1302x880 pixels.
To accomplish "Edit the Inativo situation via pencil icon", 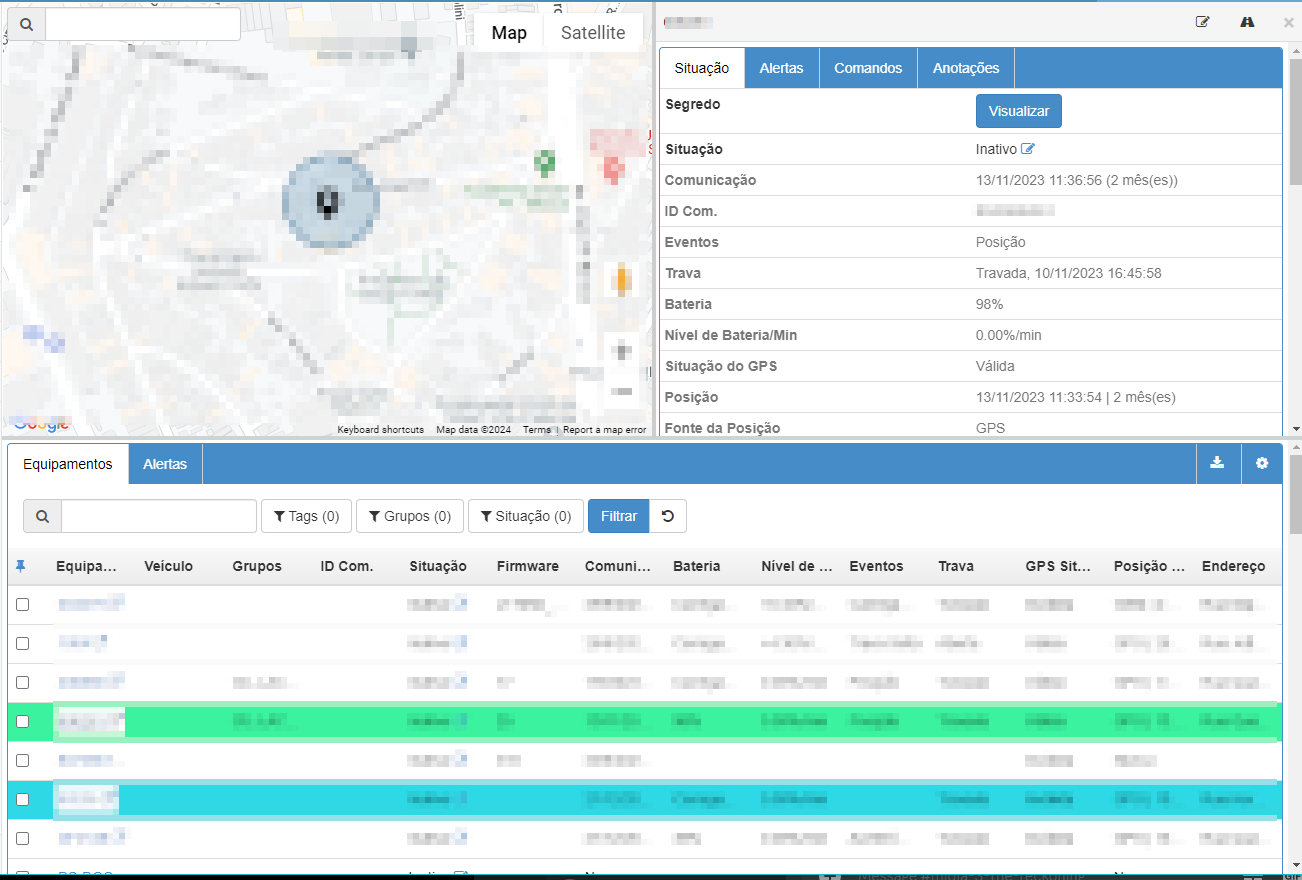I will [1027, 149].
